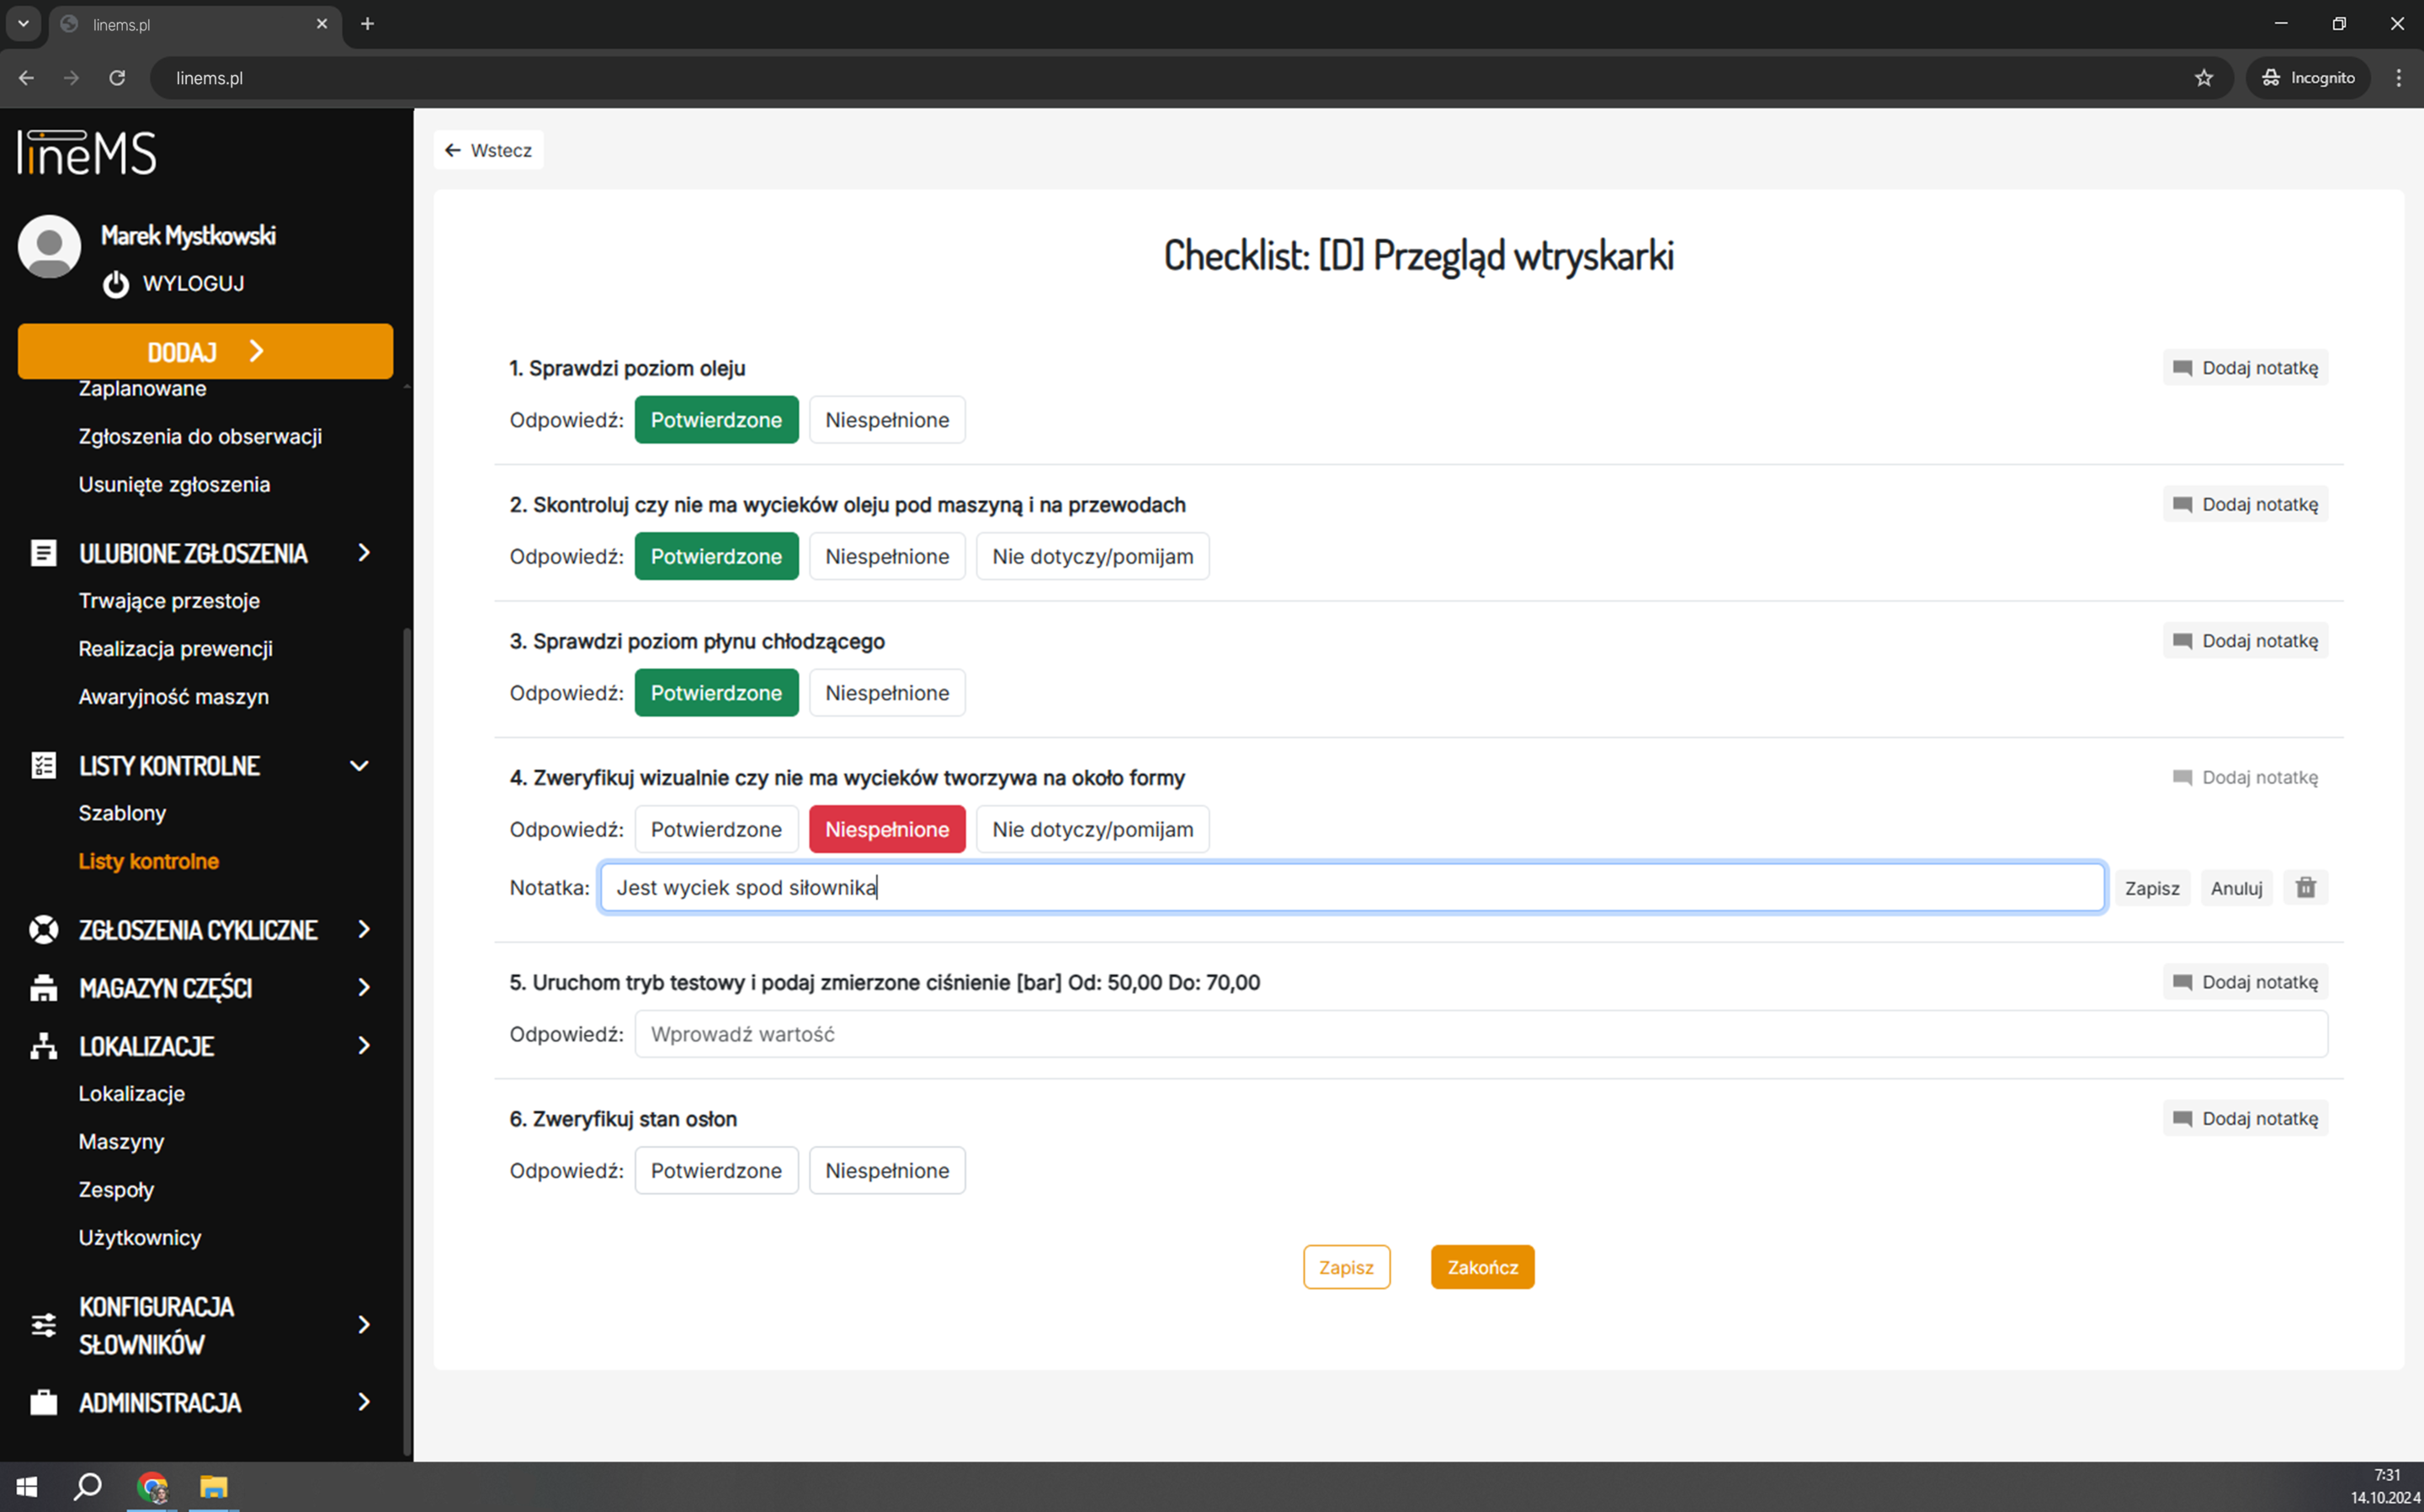The image size is (2424, 1512).
Task: Select Niespełnione for question 1 oil level
Action: tap(887, 420)
